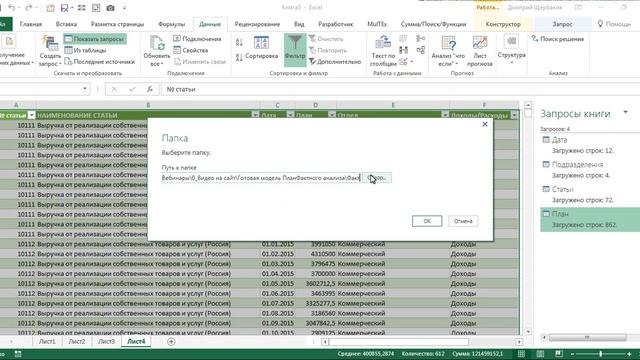
Task: Open filter dropdown for Отдел column
Action: [x=445, y=116]
